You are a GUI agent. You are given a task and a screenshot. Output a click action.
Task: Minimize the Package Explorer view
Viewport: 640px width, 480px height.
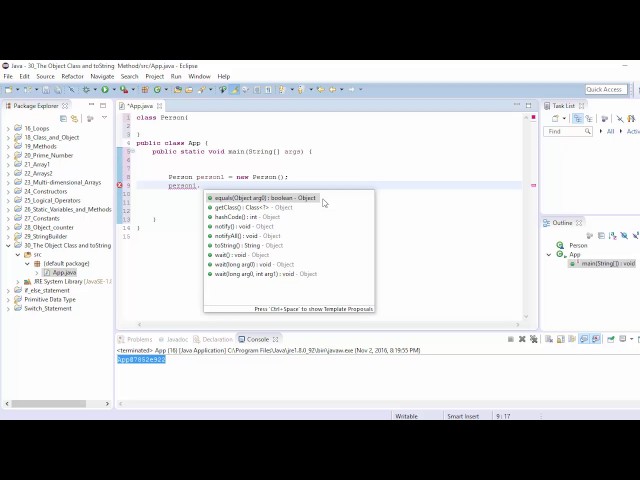[91, 105]
